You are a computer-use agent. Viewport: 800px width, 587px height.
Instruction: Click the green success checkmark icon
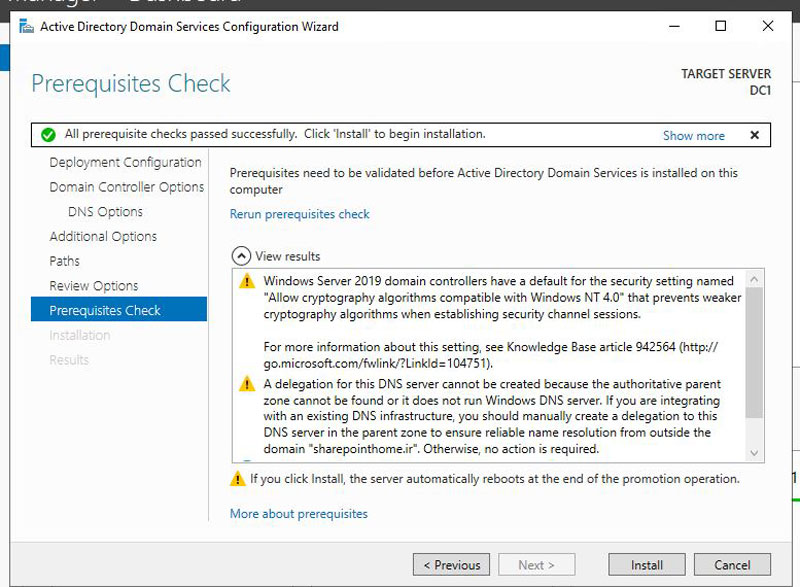point(48,135)
